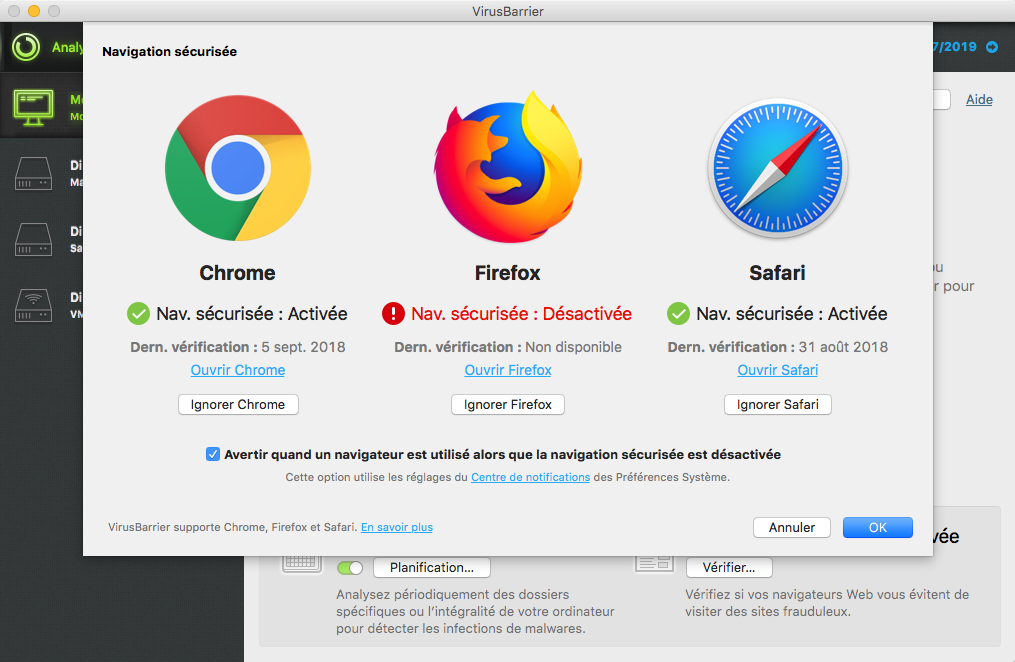Click Dern. vérification : 31 août 2018
Screen dimensions: 1015x662
(x=777, y=348)
